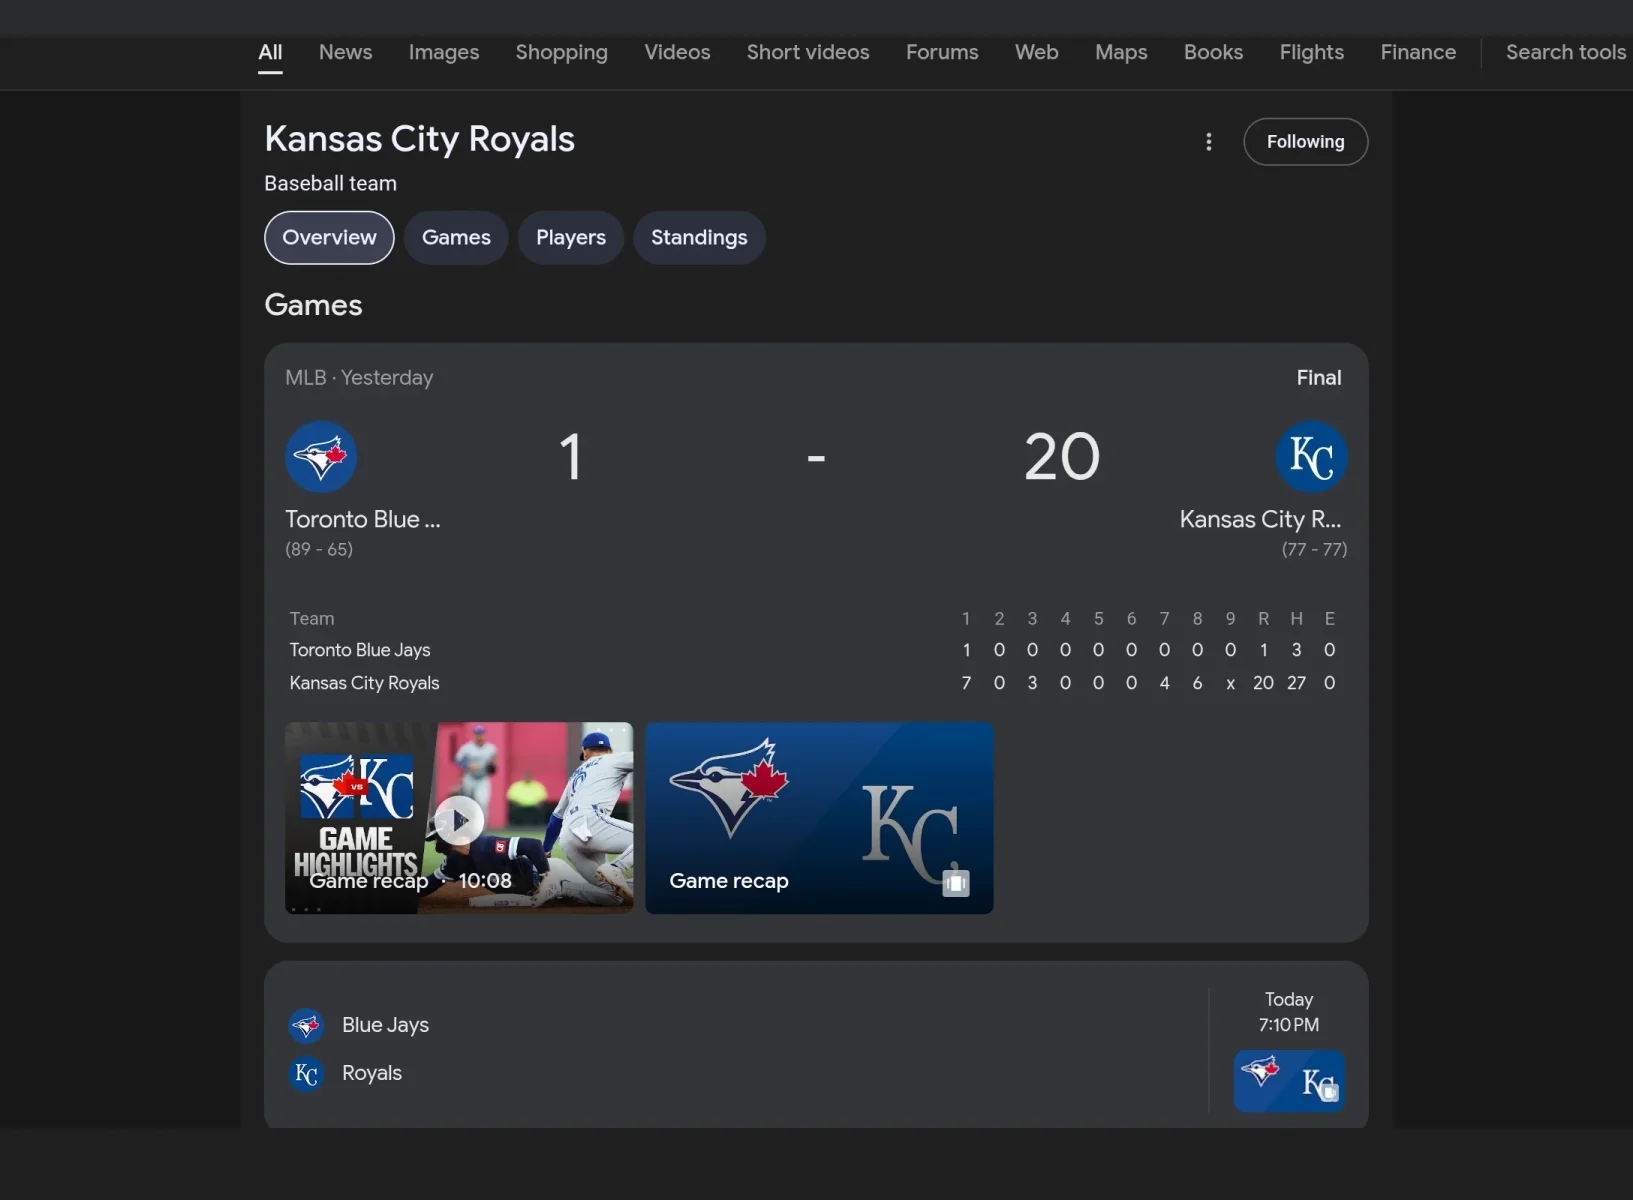Open the three-dot more options menu
Viewport: 1633px width, 1200px height.
[1208, 142]
